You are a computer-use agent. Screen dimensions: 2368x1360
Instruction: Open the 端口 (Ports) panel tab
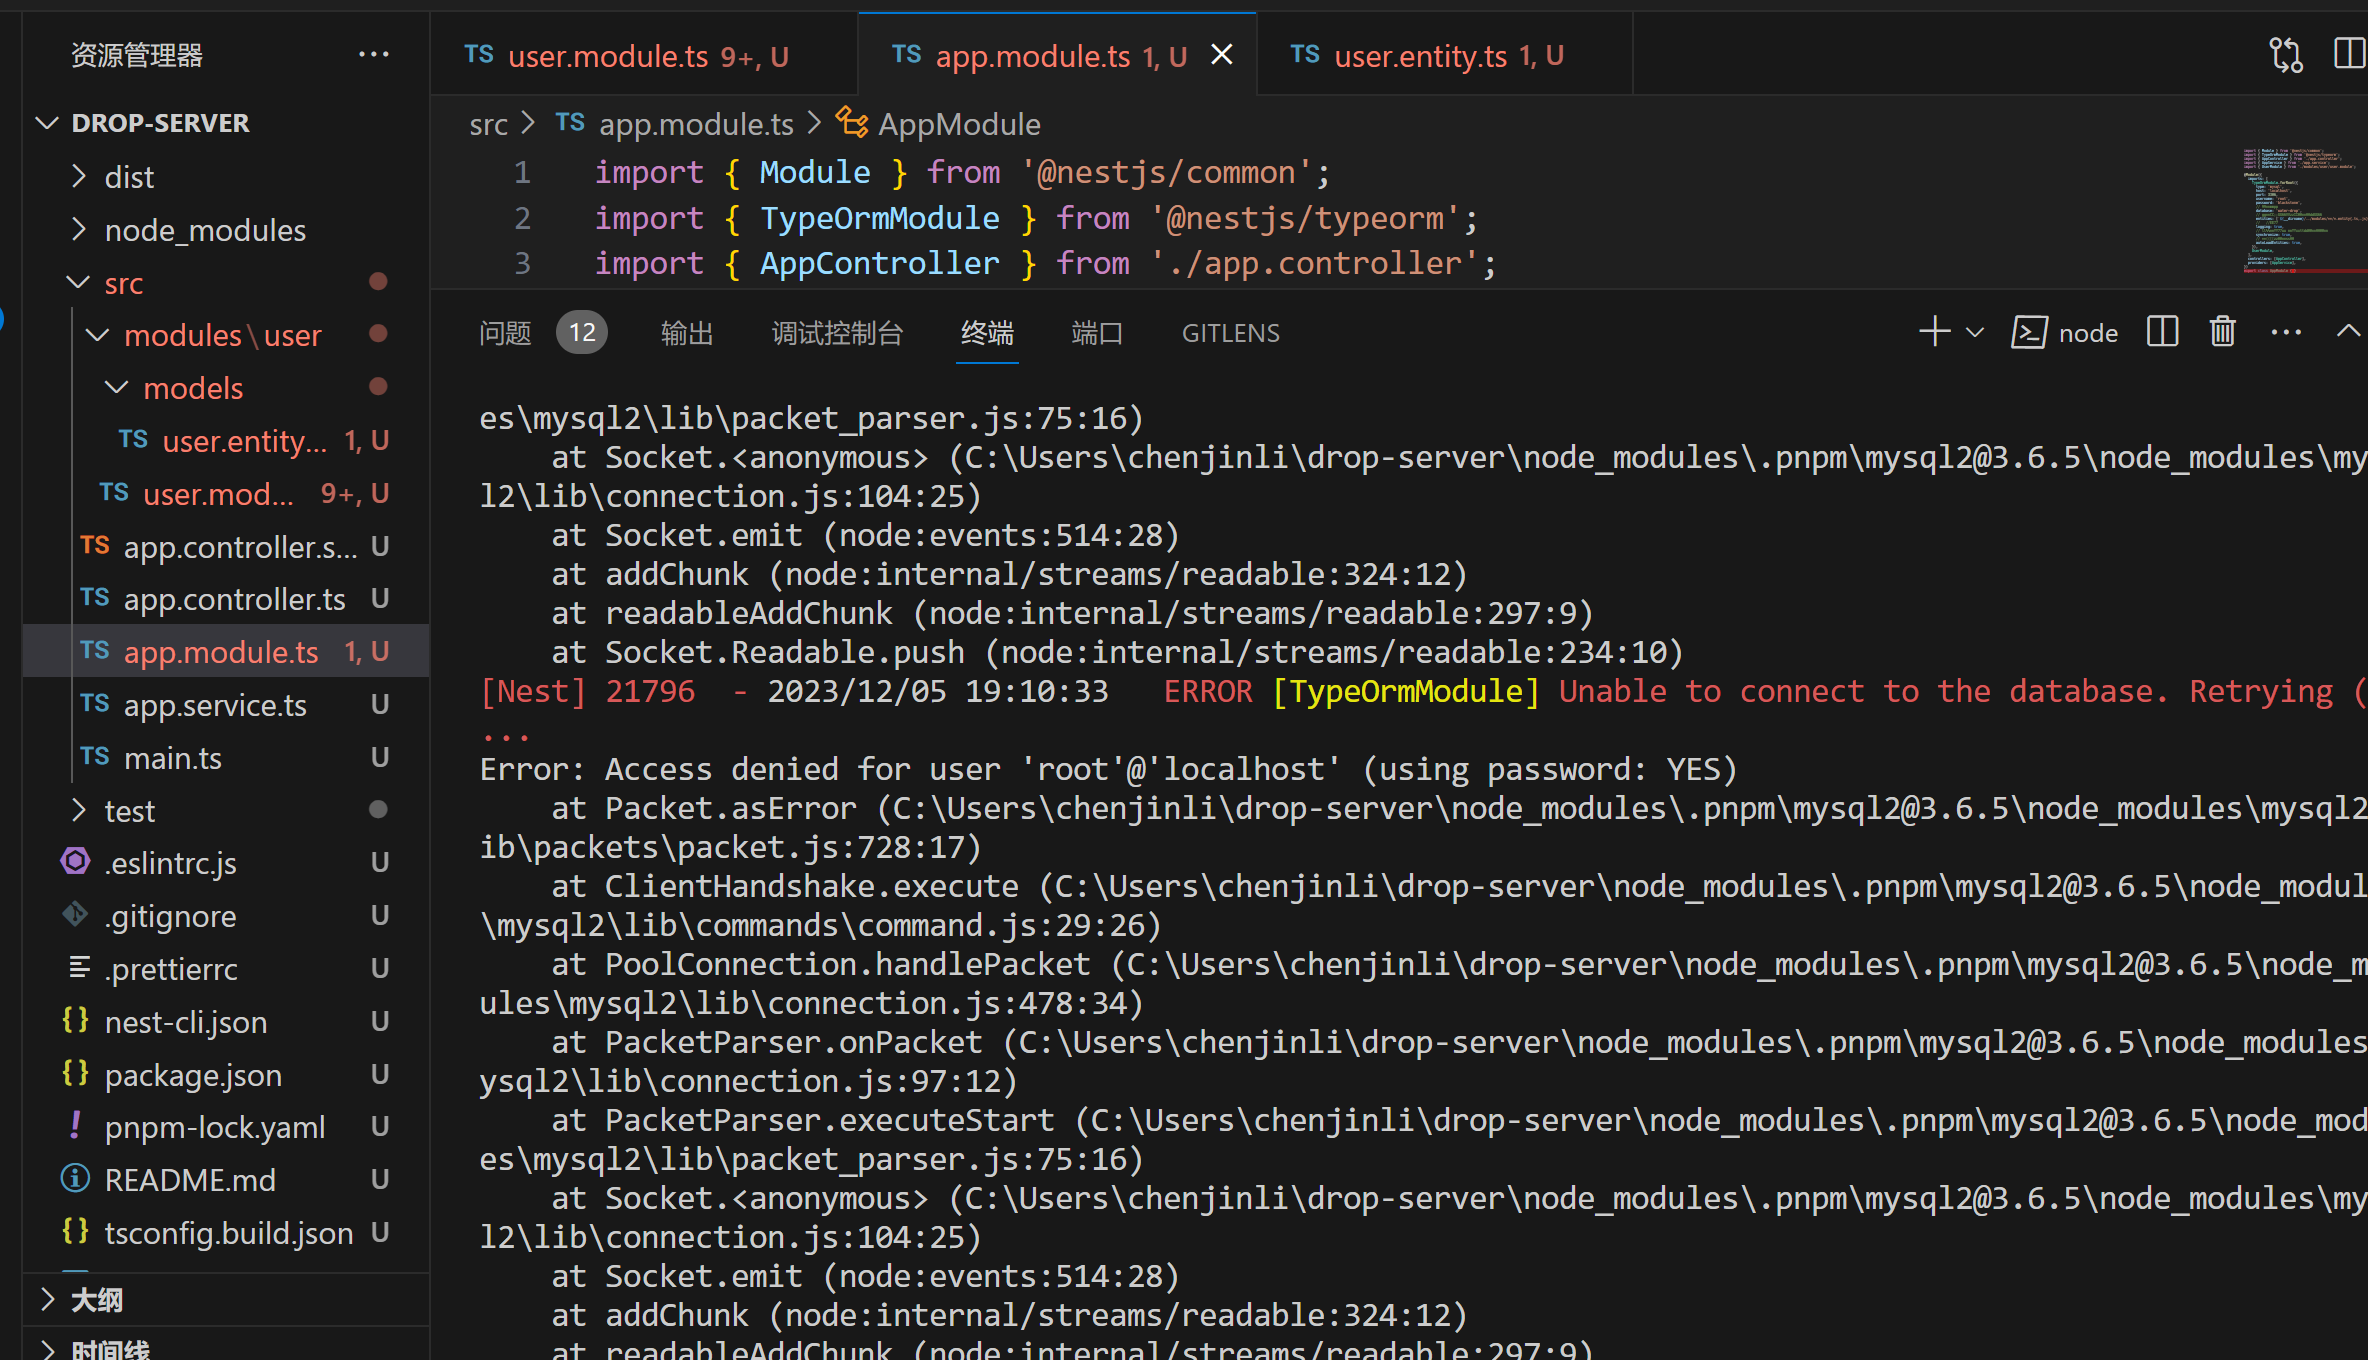1097,333
